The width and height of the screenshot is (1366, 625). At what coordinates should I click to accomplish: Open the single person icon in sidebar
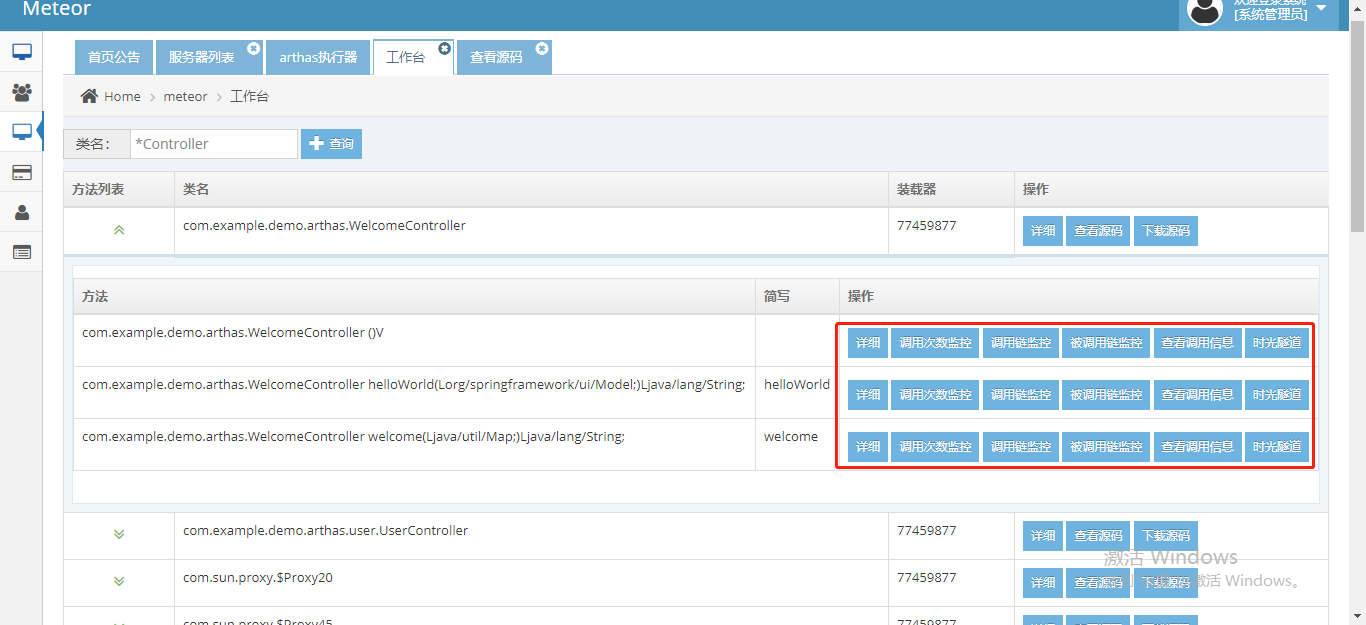(x=22, y=212)
